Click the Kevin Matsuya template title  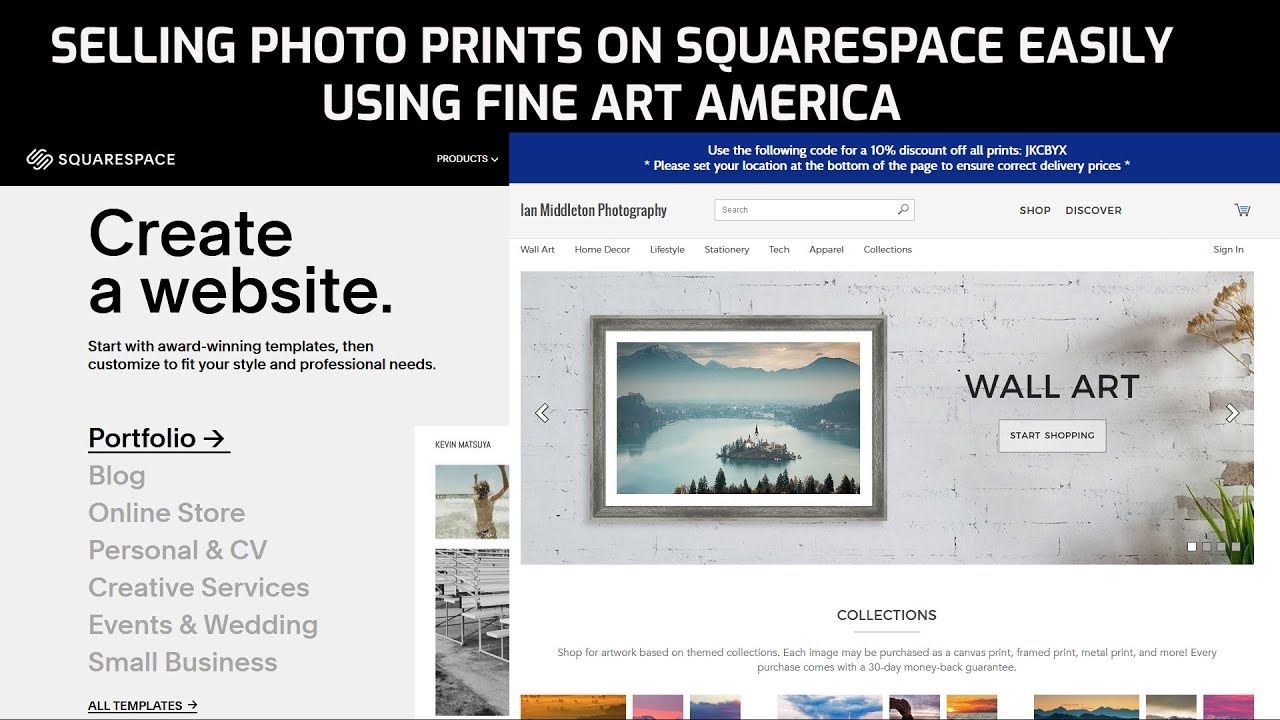coord(463,444)
